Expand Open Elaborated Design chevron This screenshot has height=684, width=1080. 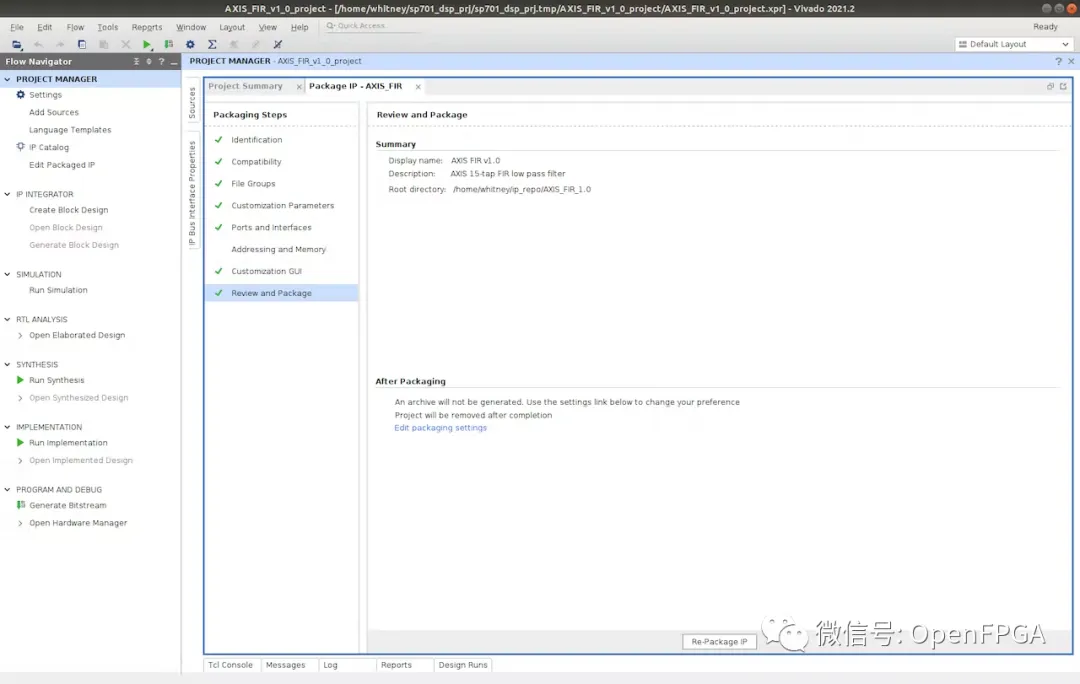coord(20,335)
